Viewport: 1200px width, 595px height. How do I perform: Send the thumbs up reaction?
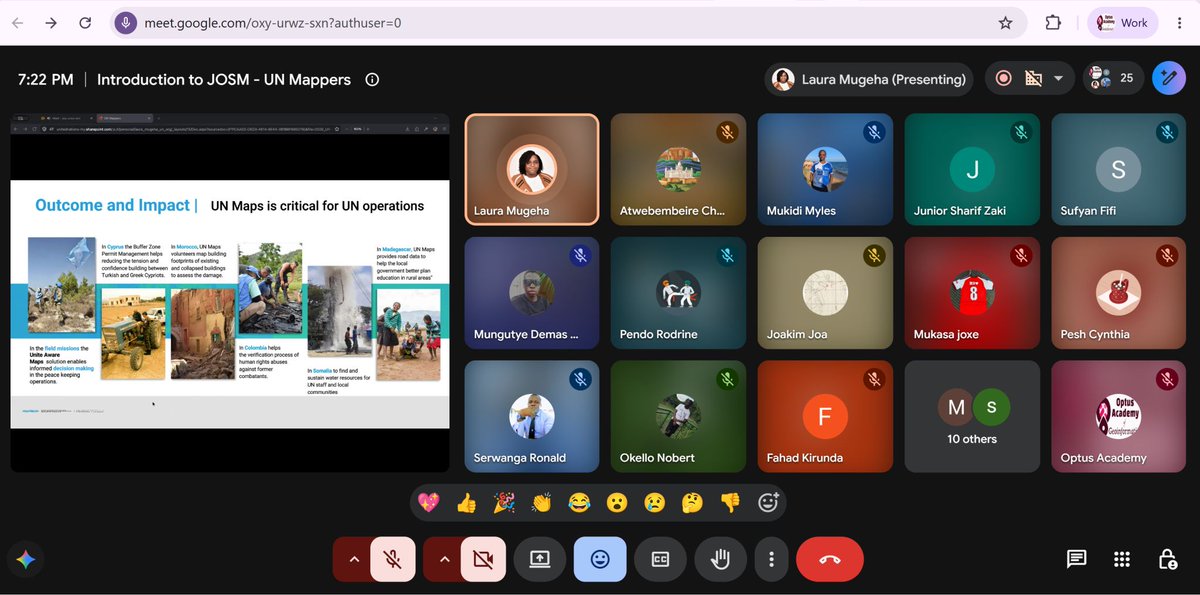click(x=466, y=502)
